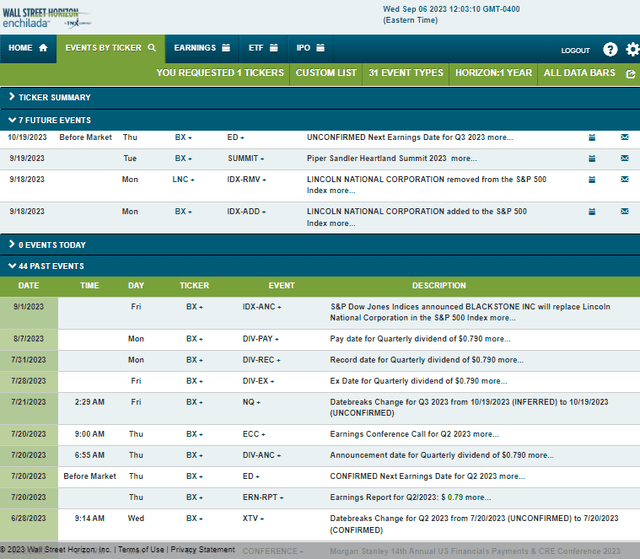Open the LNC ticker dropdown
Screen dimensions: 640x559
[183, 180]
